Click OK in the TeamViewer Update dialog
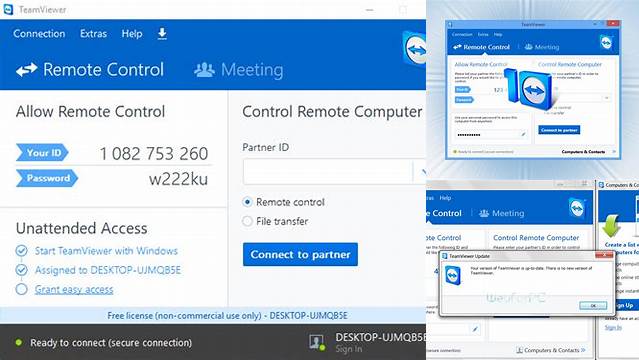 point(593,305)
